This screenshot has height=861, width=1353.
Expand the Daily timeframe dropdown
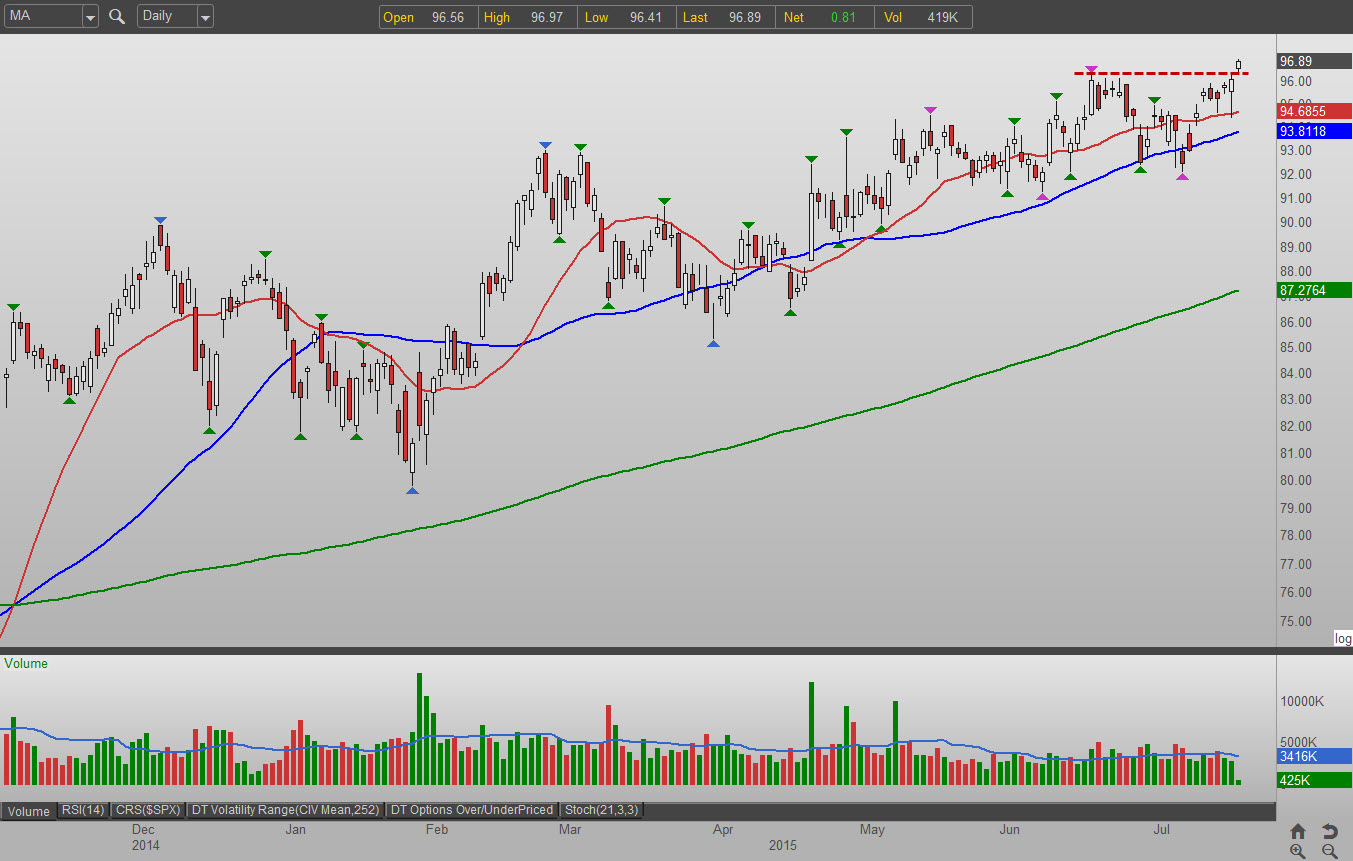click(x=204, y=17)
